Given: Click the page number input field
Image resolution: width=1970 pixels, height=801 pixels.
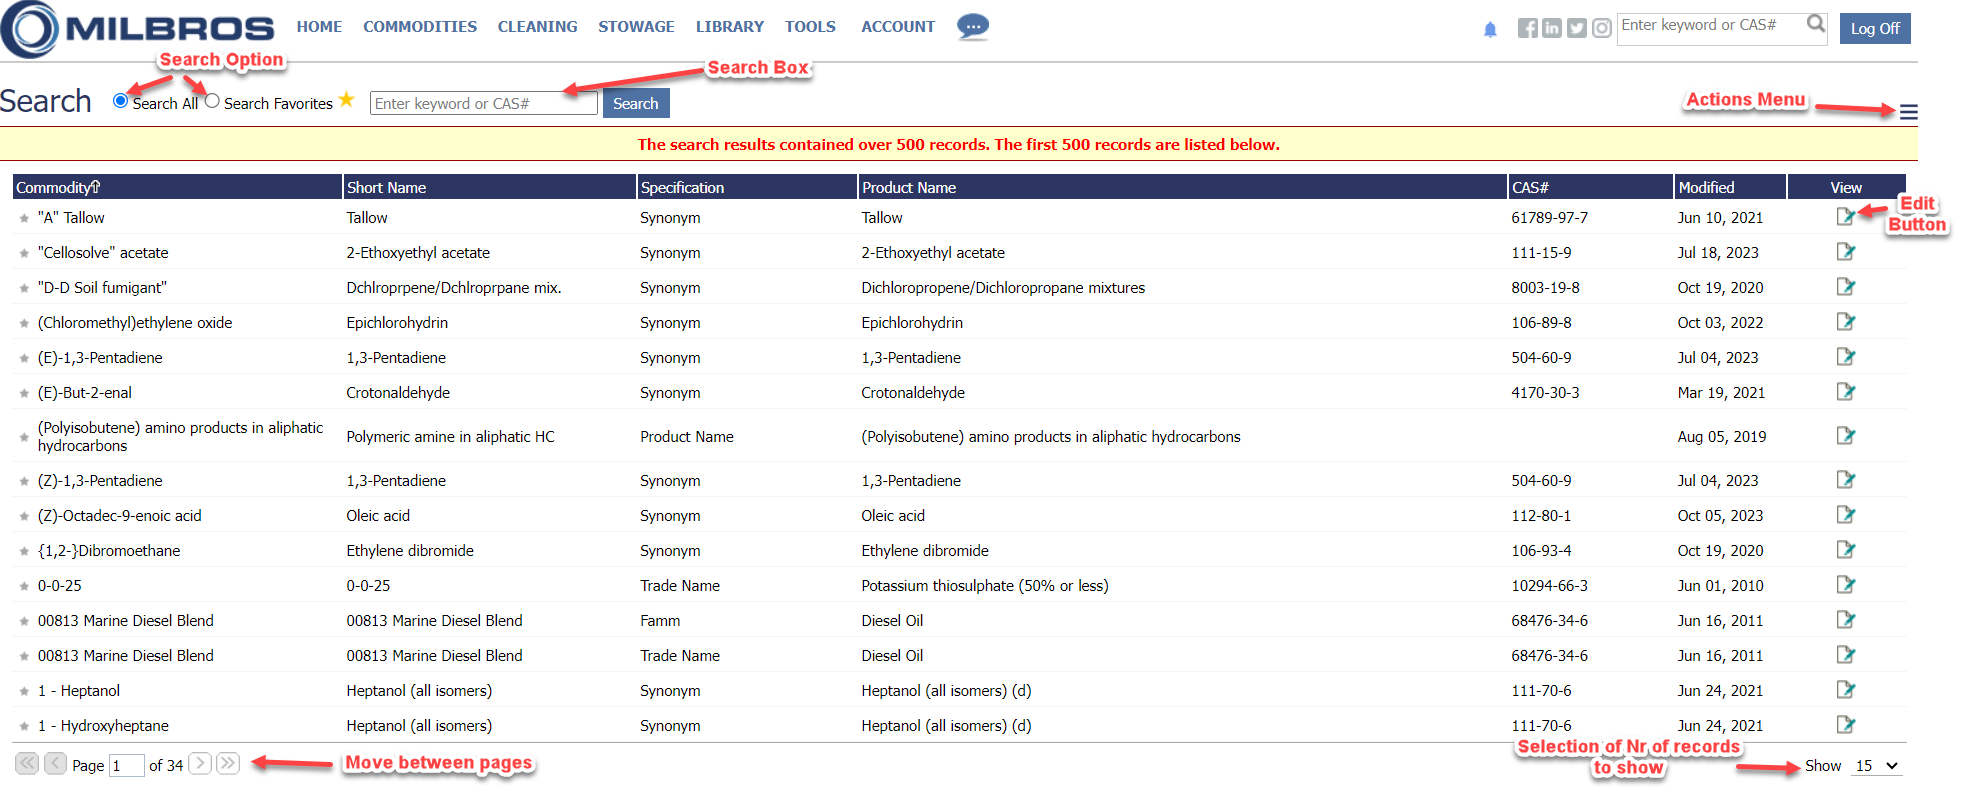Looking at the screenshot, I should [x=126, y=765].
